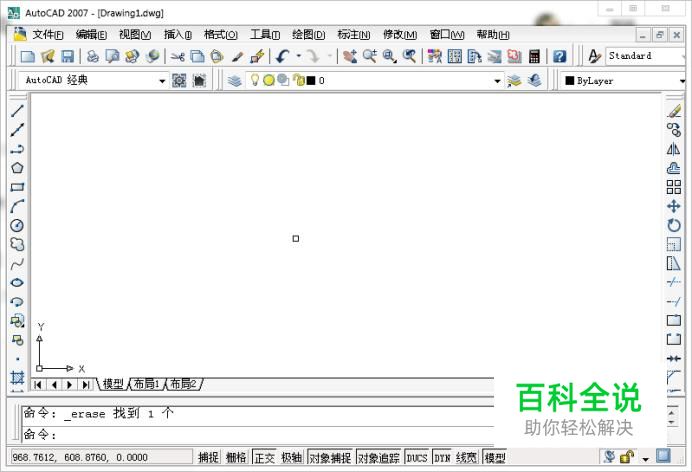Image resolution: width=692 pixels, height=472 pixels.
Task: Select the Polygon tool
Action: point(17,168)
